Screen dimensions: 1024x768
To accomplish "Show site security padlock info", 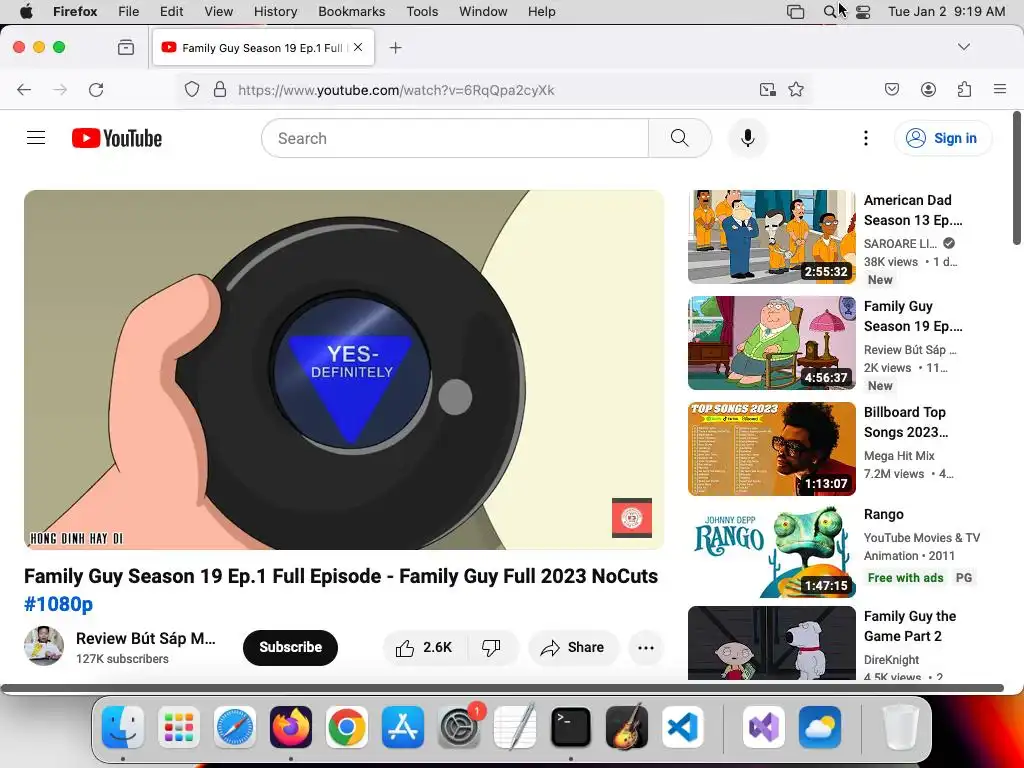I will (220, 89).
